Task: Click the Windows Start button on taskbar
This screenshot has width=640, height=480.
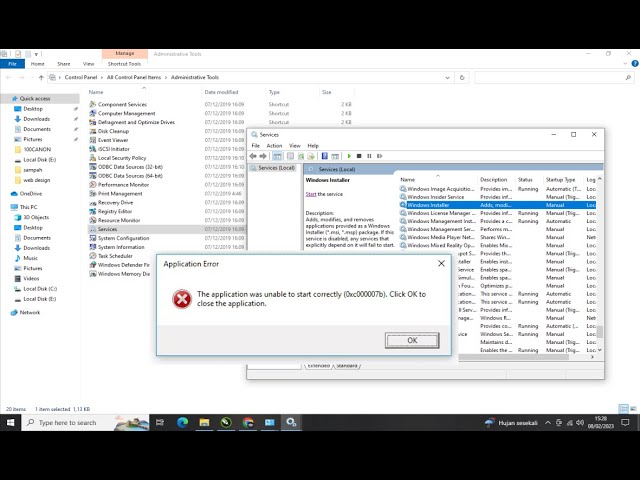Action: (x=10, y=422)
